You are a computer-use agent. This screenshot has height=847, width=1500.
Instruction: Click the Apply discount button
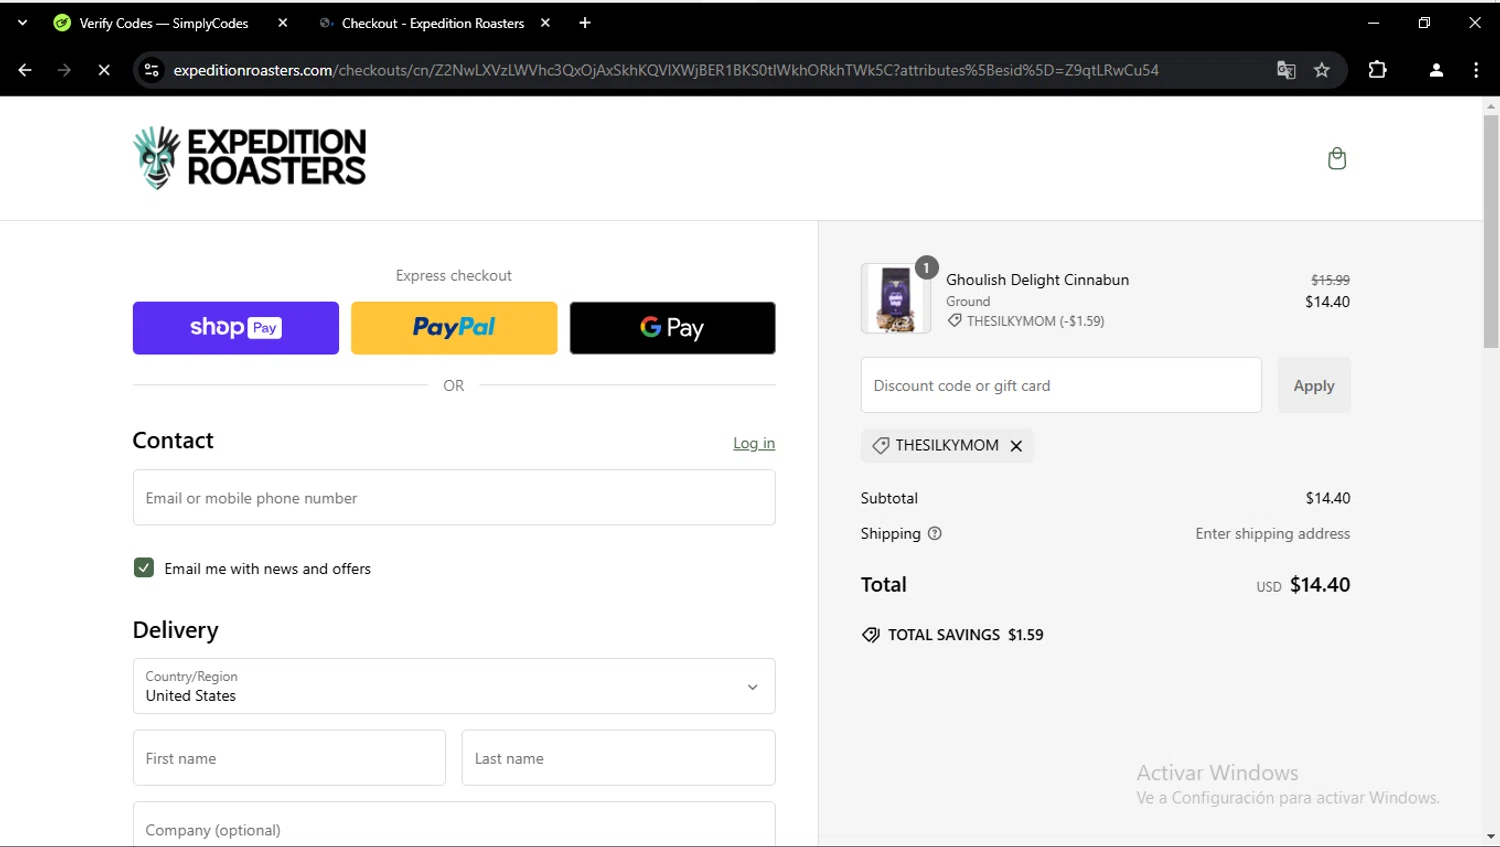pos(1314,385)
